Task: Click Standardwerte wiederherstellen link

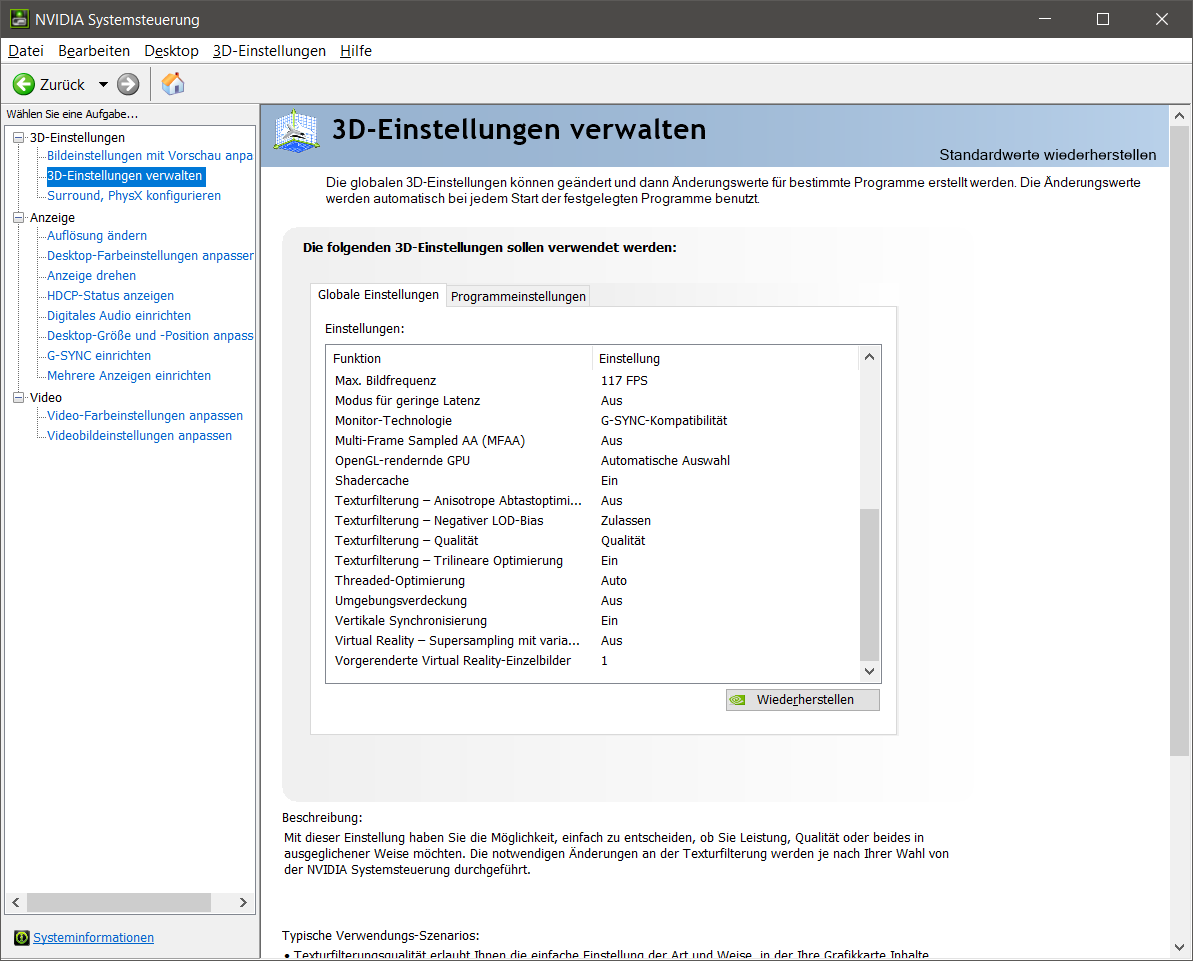Action: 1047,154
